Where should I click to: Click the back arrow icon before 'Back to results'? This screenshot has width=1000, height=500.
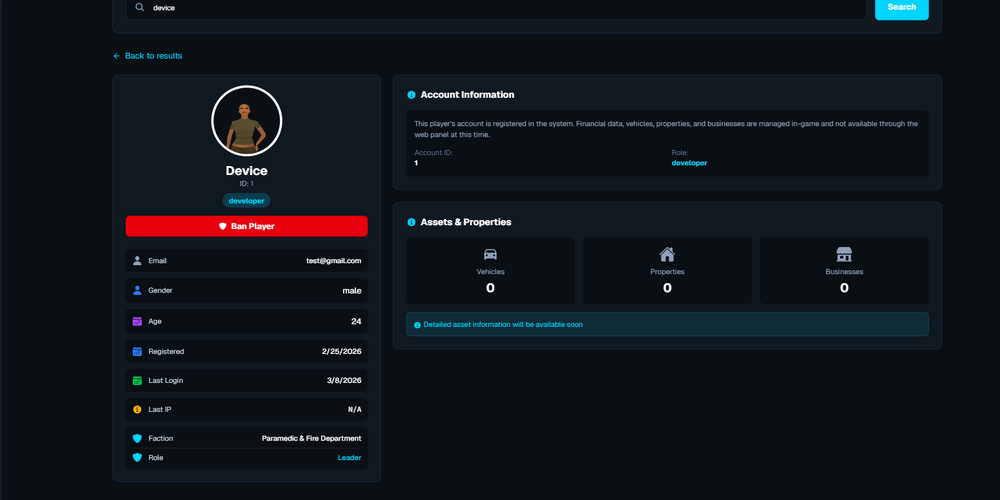(x=117, y=56)
